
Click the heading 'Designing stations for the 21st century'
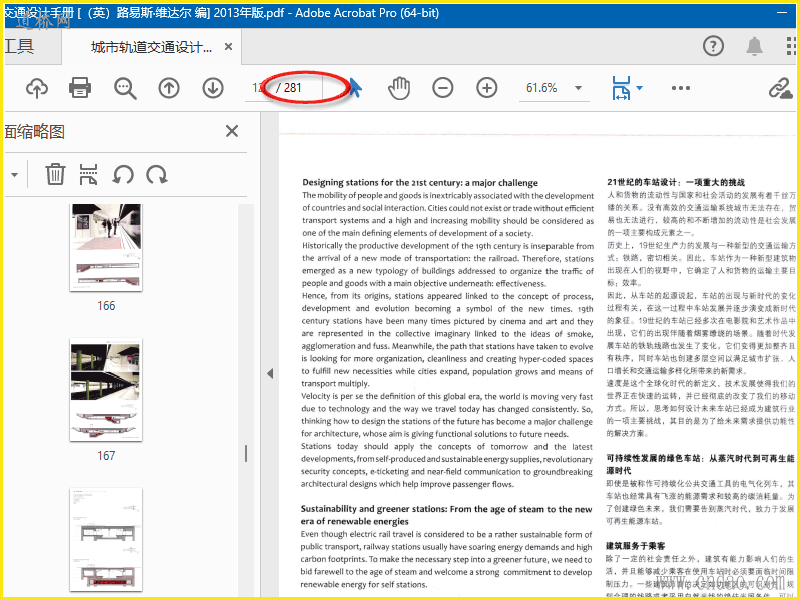tap(420, 183)
